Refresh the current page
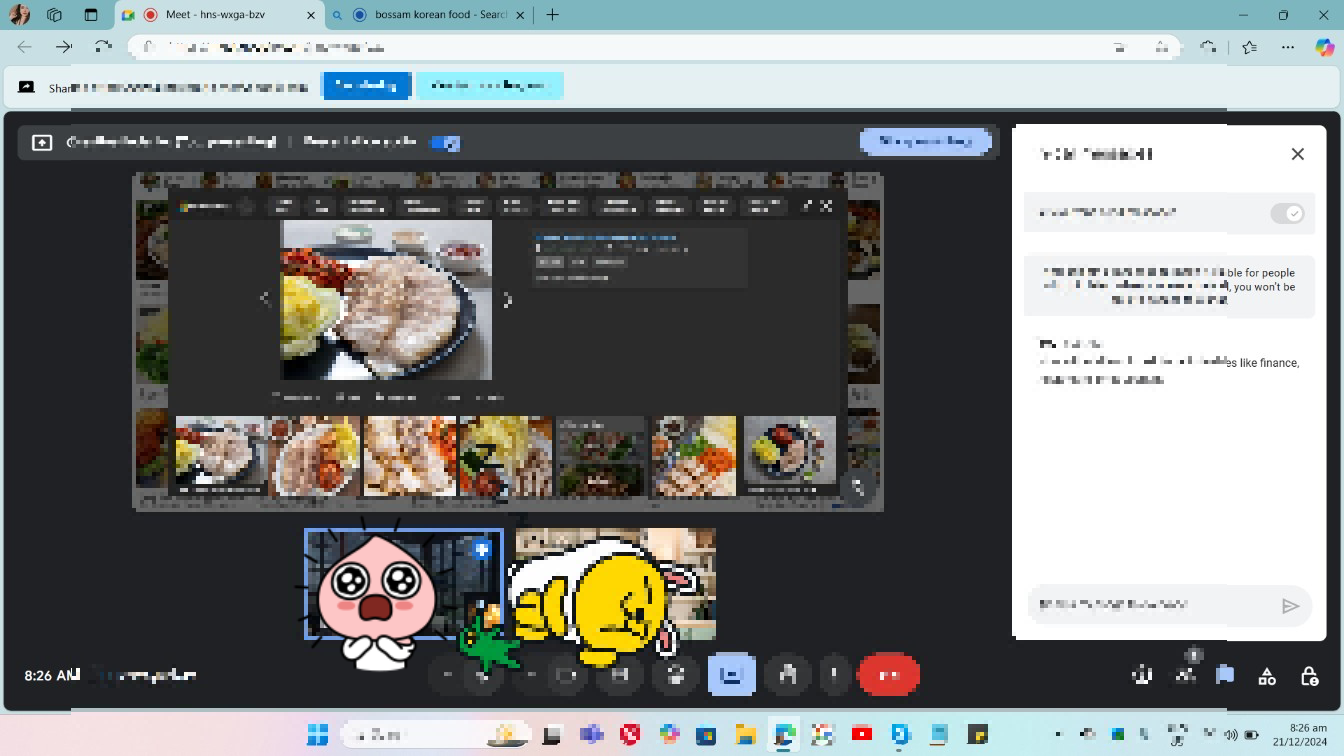Screen dimensions: 1344x756 click(x=103, y=47)
